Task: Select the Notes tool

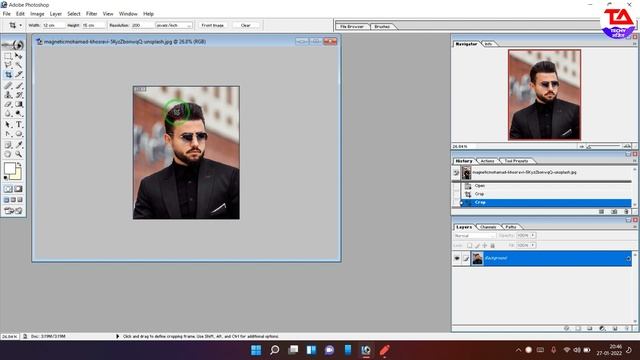Action: coord(8,145)
